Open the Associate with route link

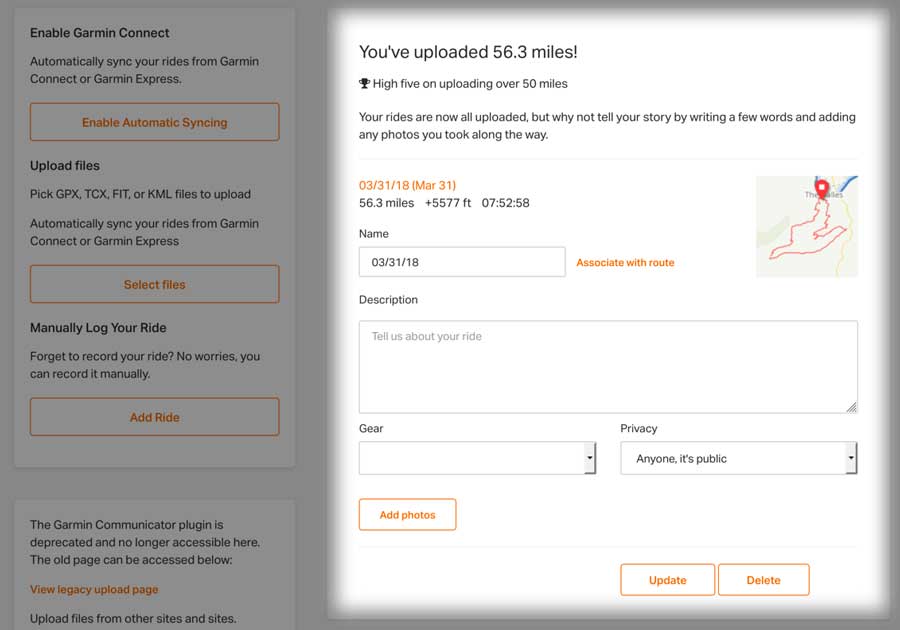(x=625, y=263)
